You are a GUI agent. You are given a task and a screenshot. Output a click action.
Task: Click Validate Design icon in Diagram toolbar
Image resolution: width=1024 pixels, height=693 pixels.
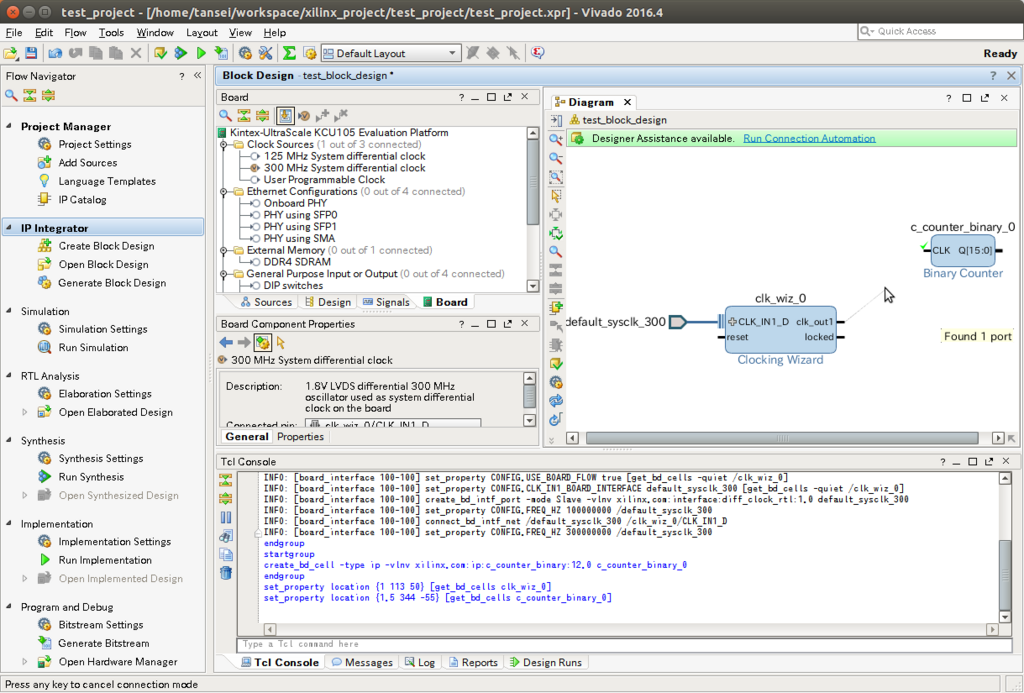click(556, 364)
